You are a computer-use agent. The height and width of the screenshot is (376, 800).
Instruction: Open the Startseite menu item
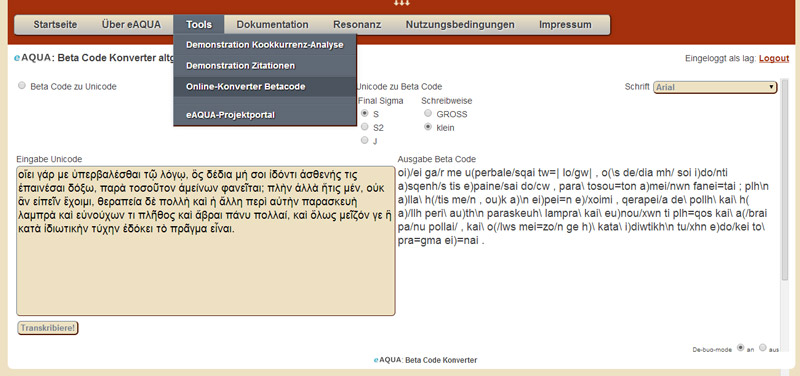coord(55,24)
